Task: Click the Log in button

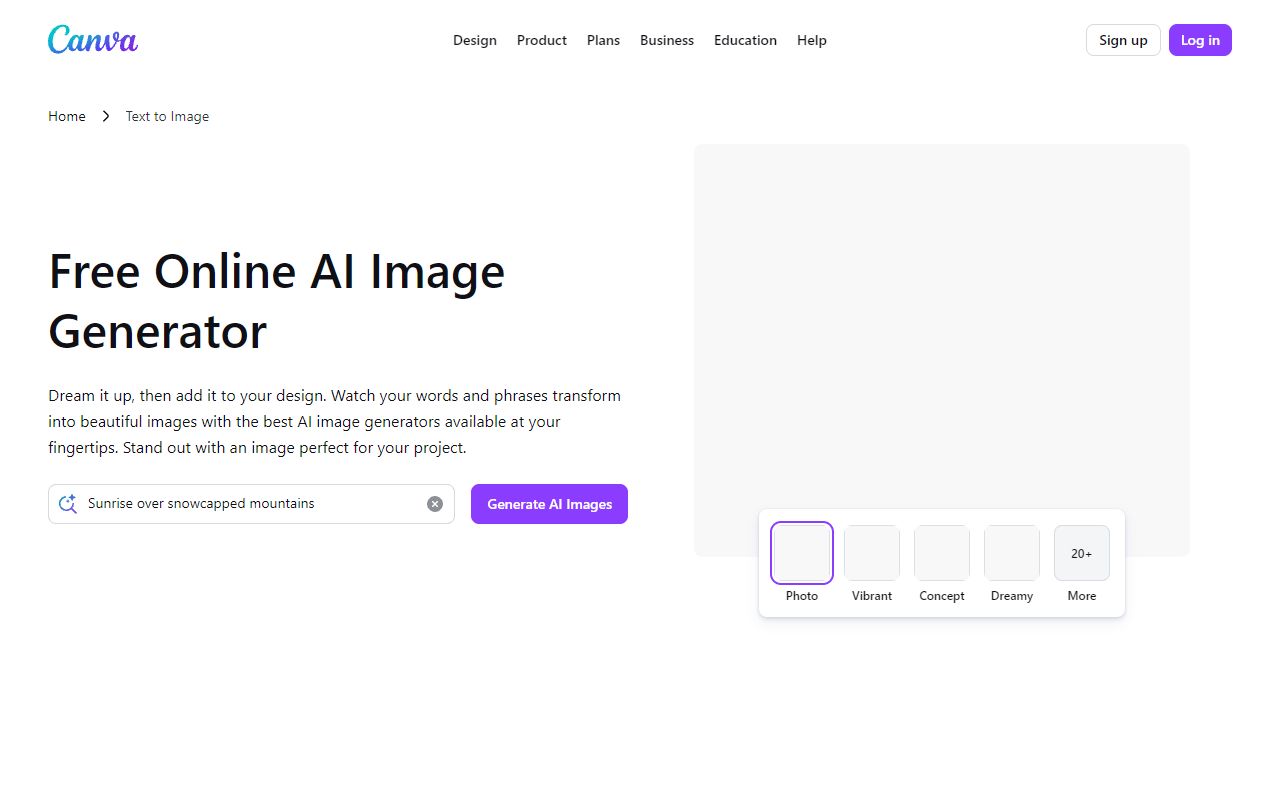Action: (x=1200, y=40)
